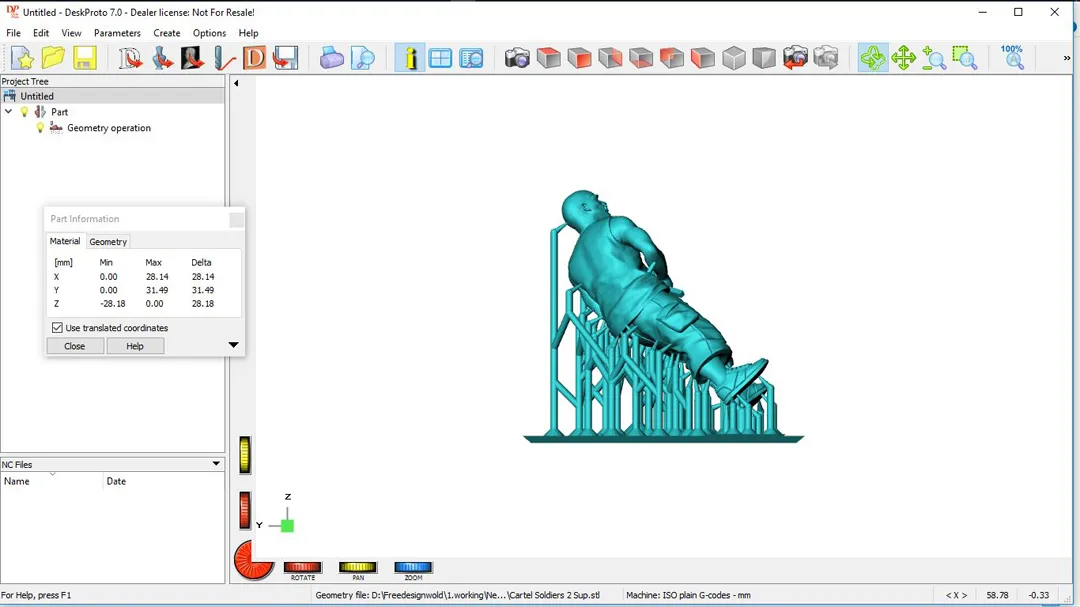Calculate toolpaths with the cutter path icon
The image size is (1080, 607).
click(x=224, y=59)
